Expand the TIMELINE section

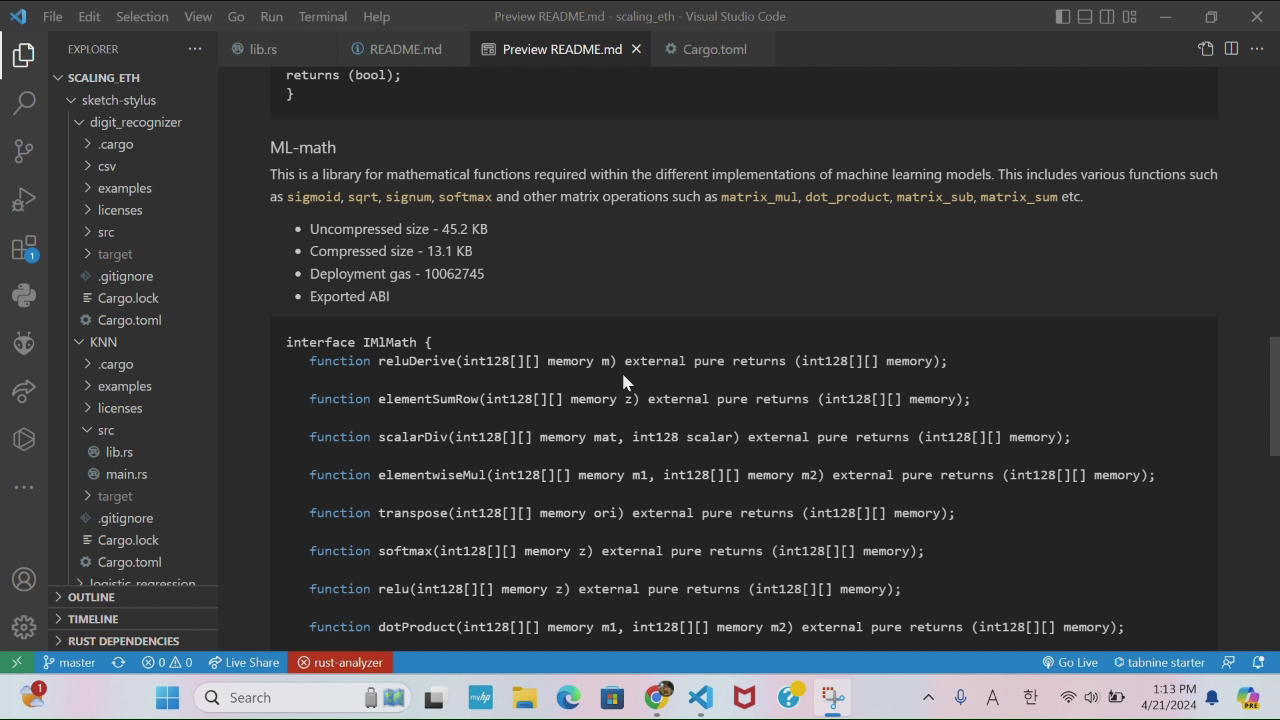tap(93, 619)
